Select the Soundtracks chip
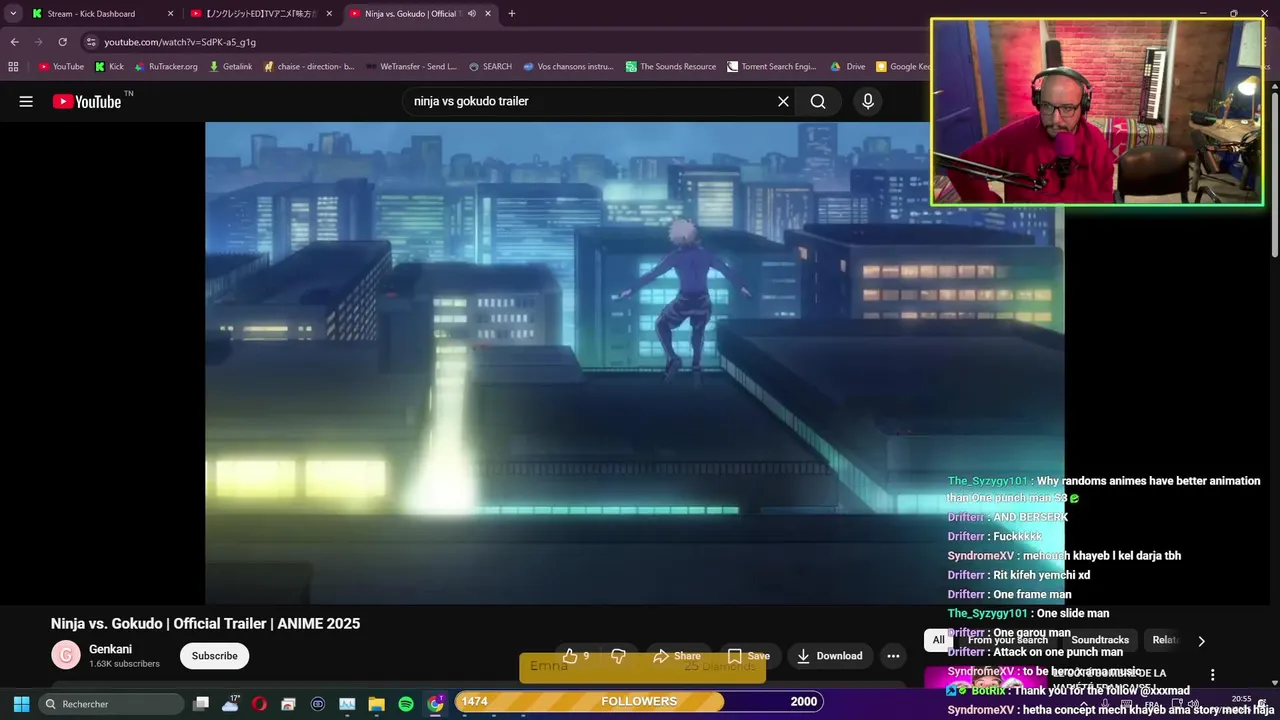Screen dimensions: 1280x720 1100,640
